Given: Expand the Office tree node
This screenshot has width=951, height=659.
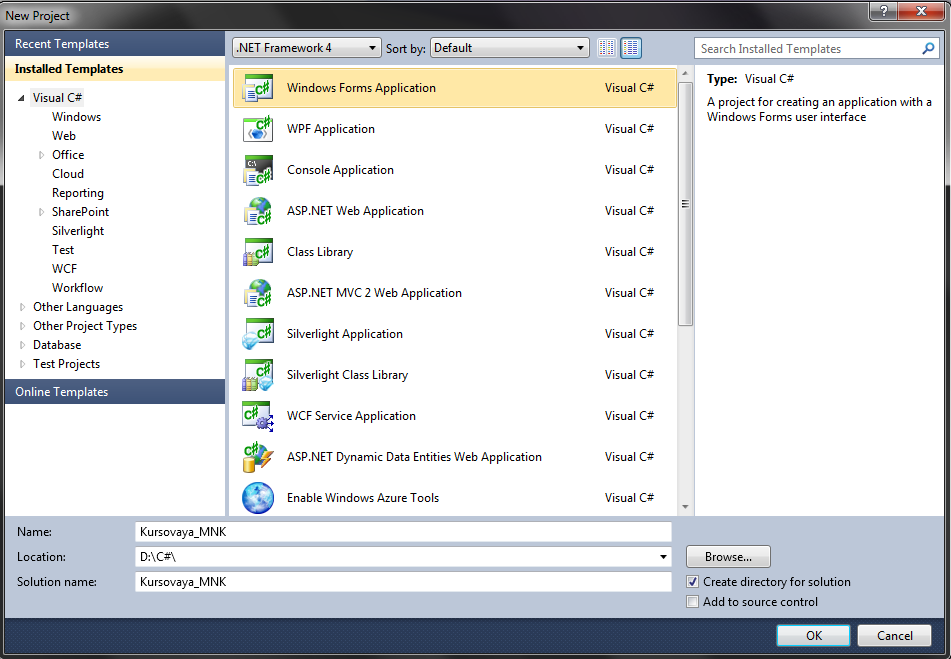Looking at the screenshot, I should pyautogui.click(x=41, y=155).
